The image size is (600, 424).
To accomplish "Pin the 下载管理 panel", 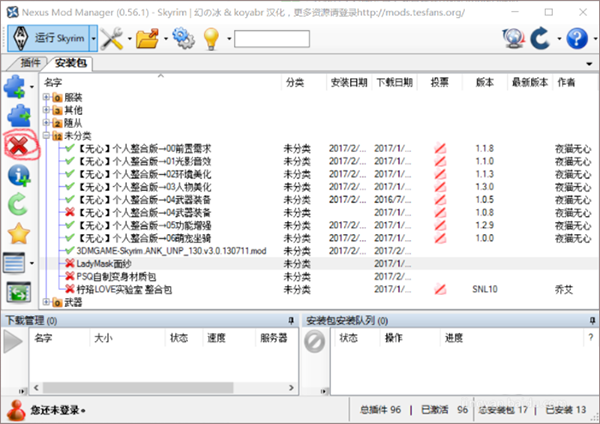I will coord(291,320).
